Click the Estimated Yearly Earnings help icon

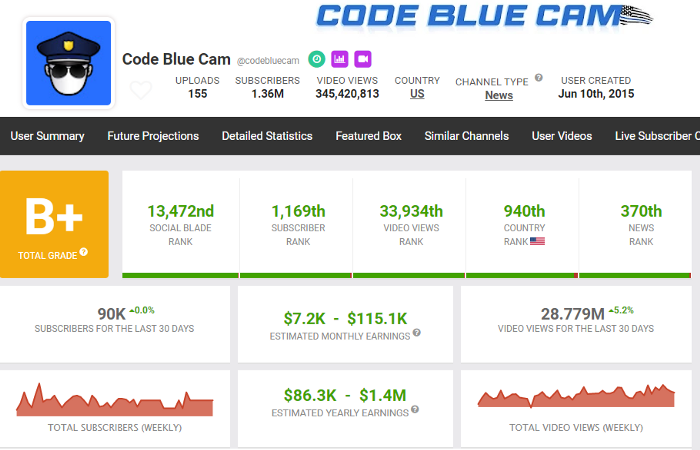414,409
